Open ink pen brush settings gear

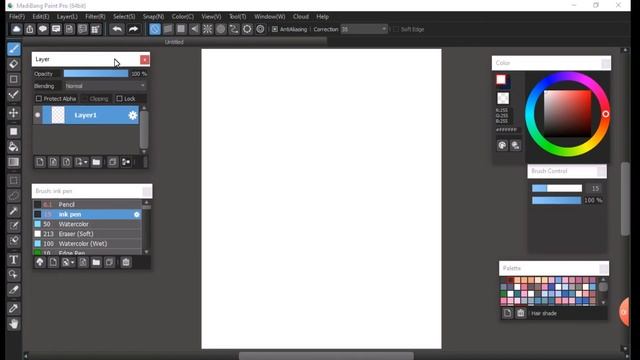click(x=137, y=214)
